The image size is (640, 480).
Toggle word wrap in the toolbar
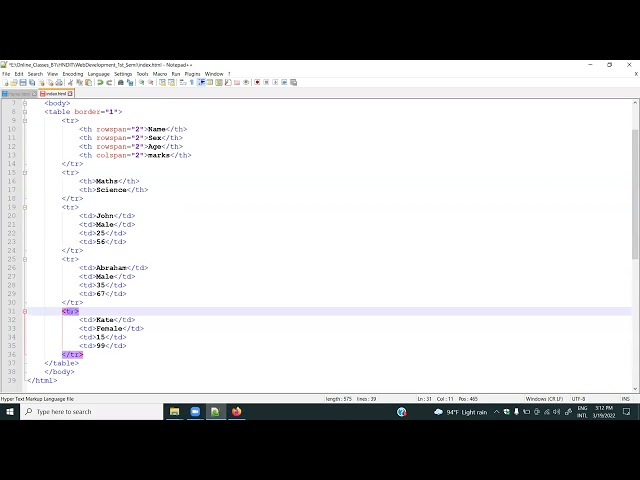[182, 82]
